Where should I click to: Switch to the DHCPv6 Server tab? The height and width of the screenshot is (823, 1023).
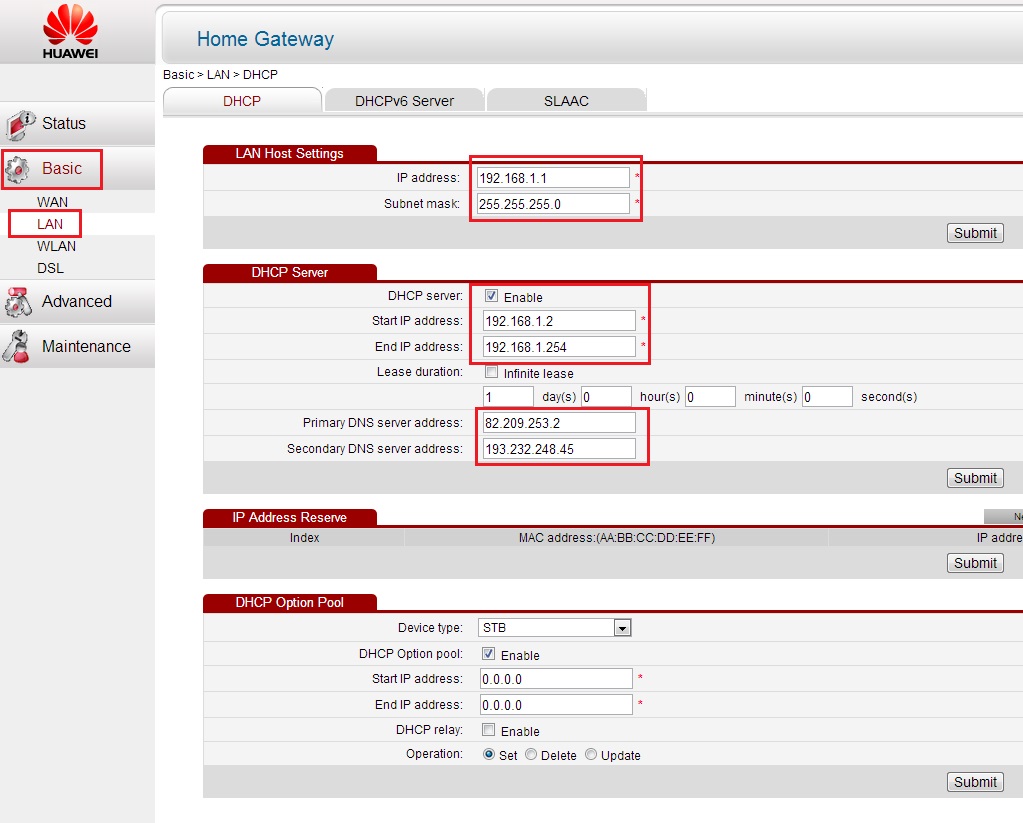(404, 101)
